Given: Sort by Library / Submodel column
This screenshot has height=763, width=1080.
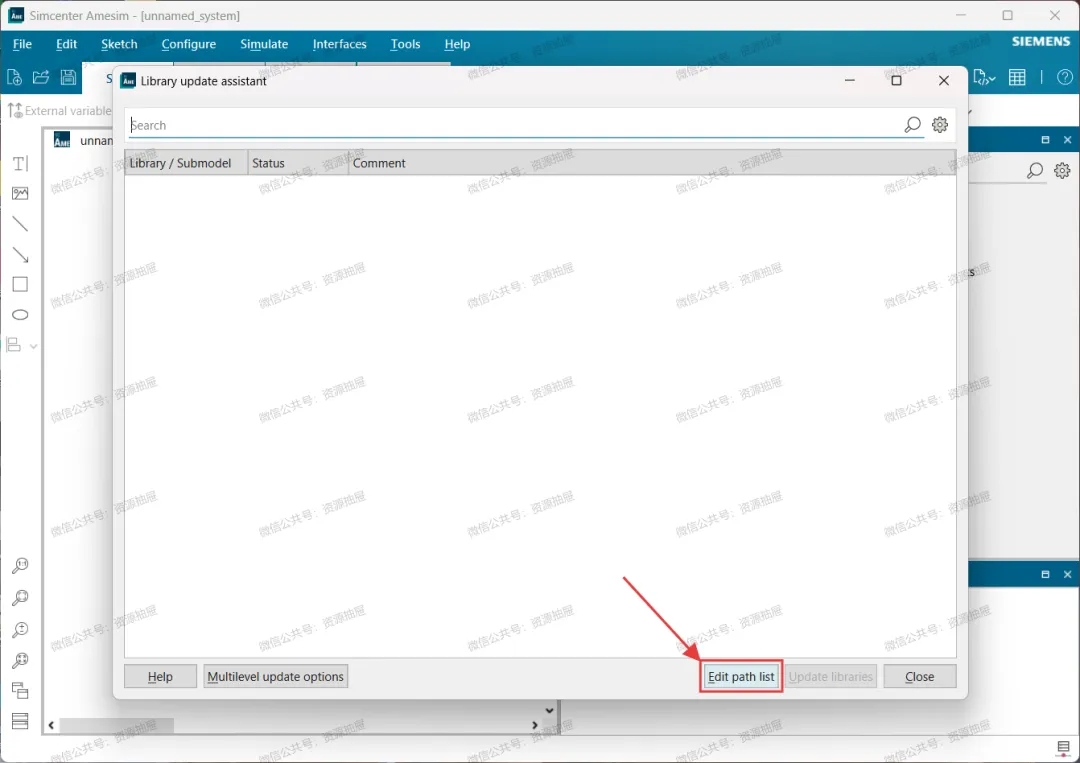Looking at the screenshot, I should tap(186, 163).
